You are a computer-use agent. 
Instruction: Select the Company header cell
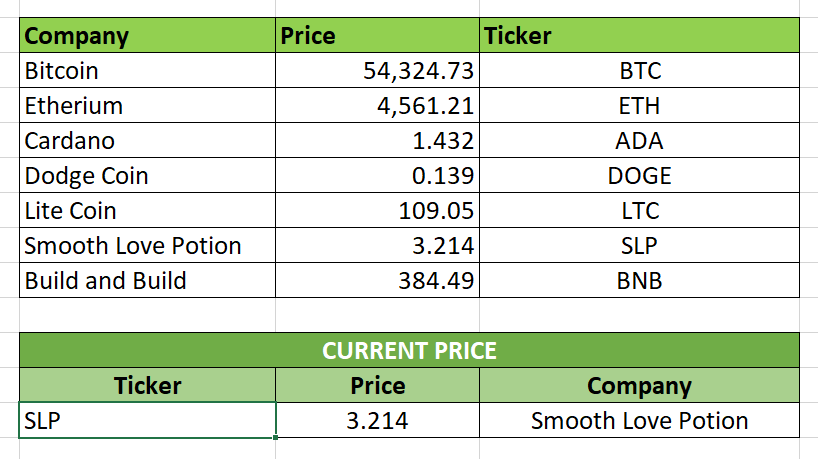click(147, 37)
